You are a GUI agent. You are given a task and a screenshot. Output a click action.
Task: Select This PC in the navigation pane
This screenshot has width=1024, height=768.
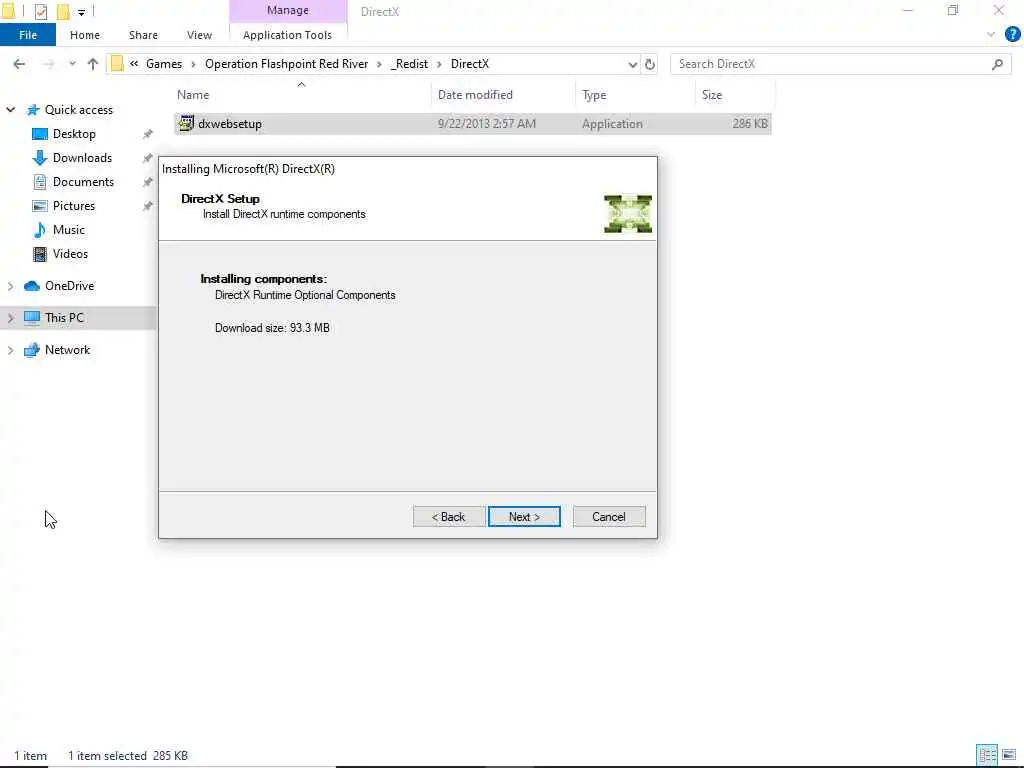click(64, 318)
